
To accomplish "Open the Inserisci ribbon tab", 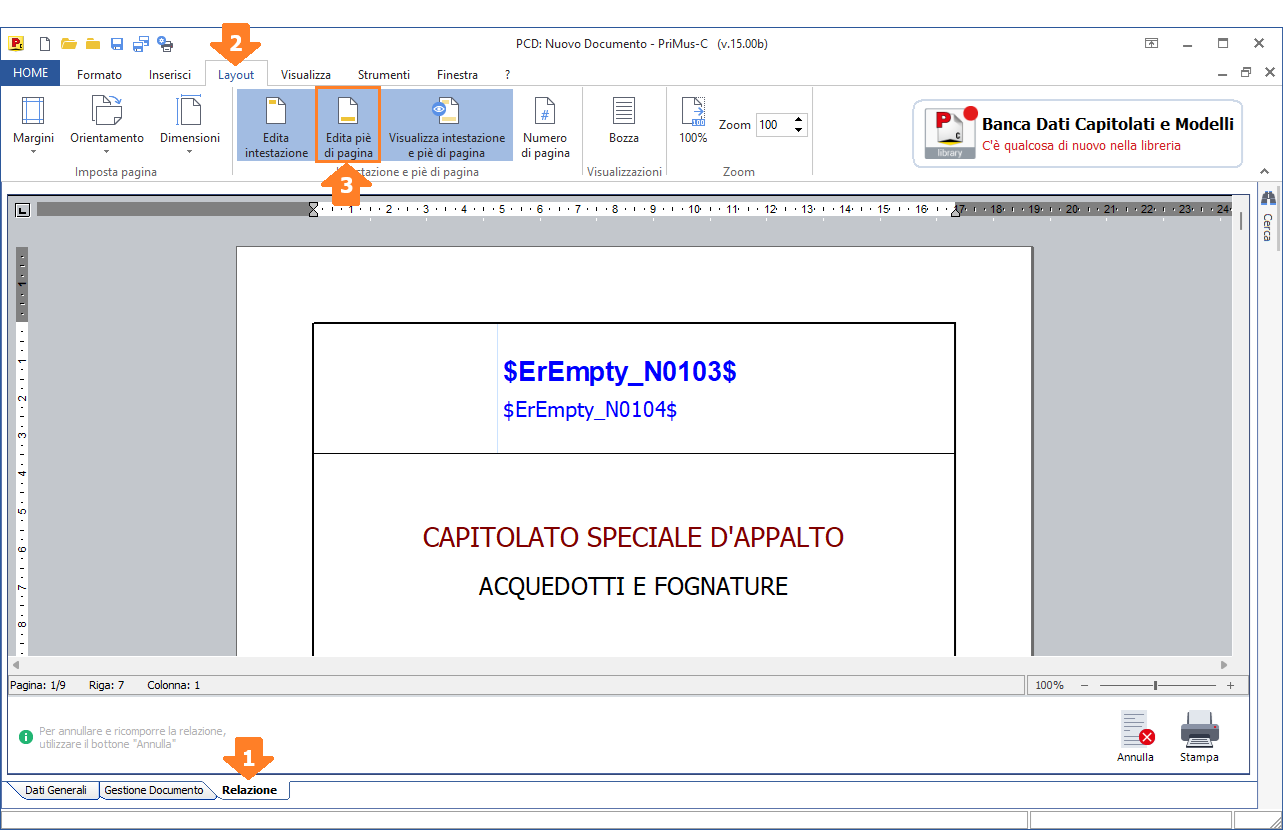I will tap(170, 75).
